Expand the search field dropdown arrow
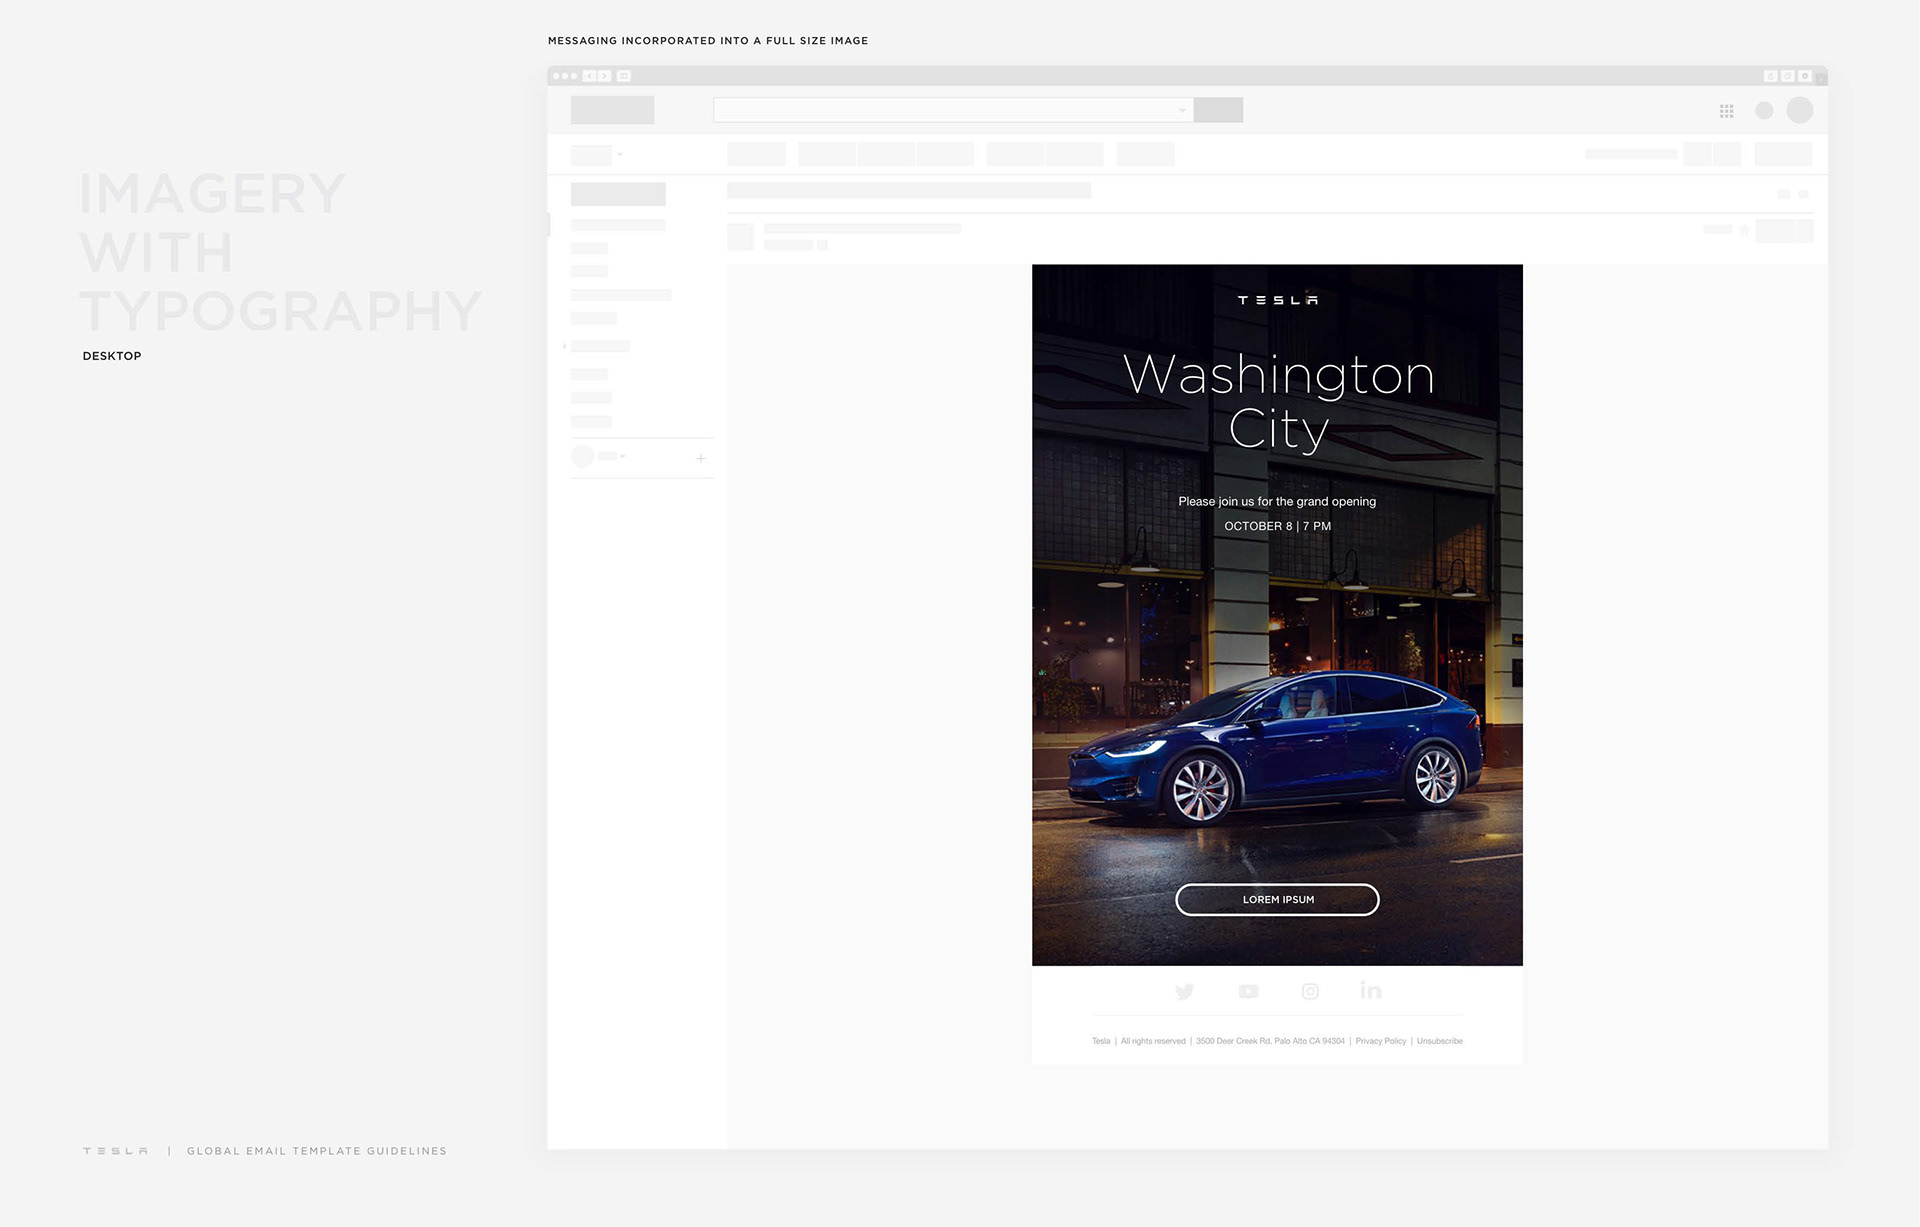The image size is (1920, 1227). pyautogui.click(x=1183, y=110)
